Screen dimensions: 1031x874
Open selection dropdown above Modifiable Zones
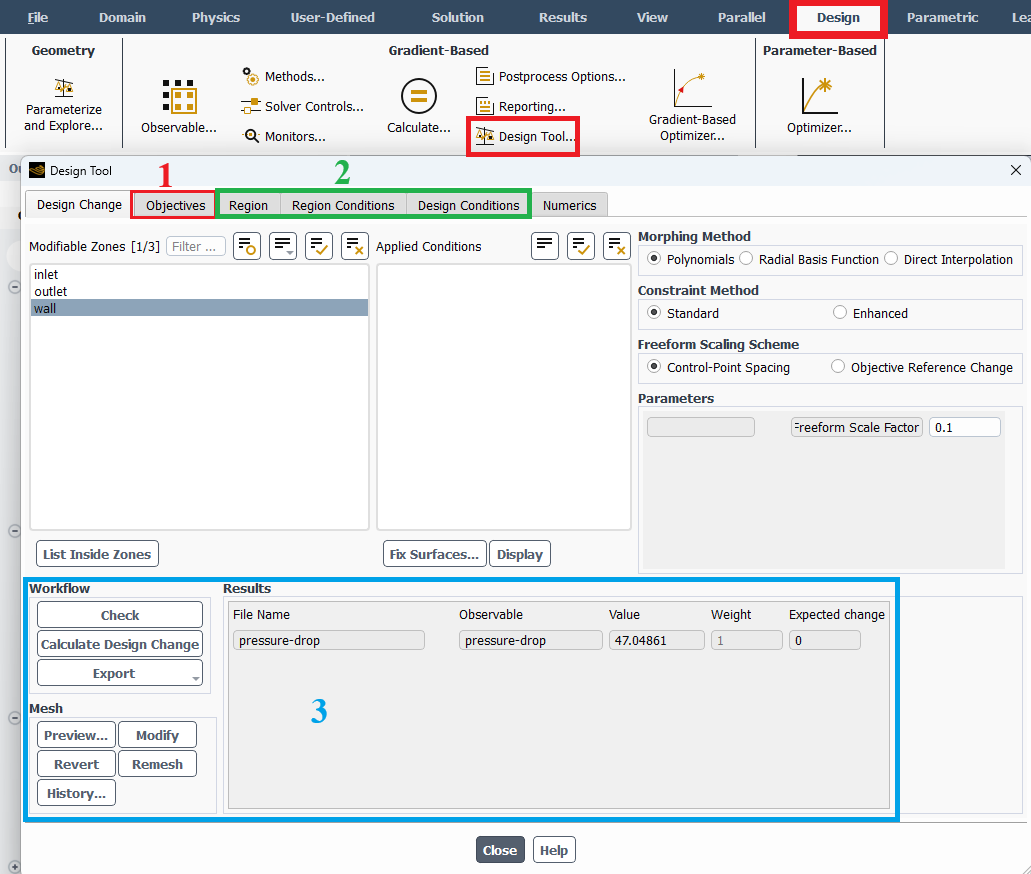pyautogui.click(x=283, y=246)
